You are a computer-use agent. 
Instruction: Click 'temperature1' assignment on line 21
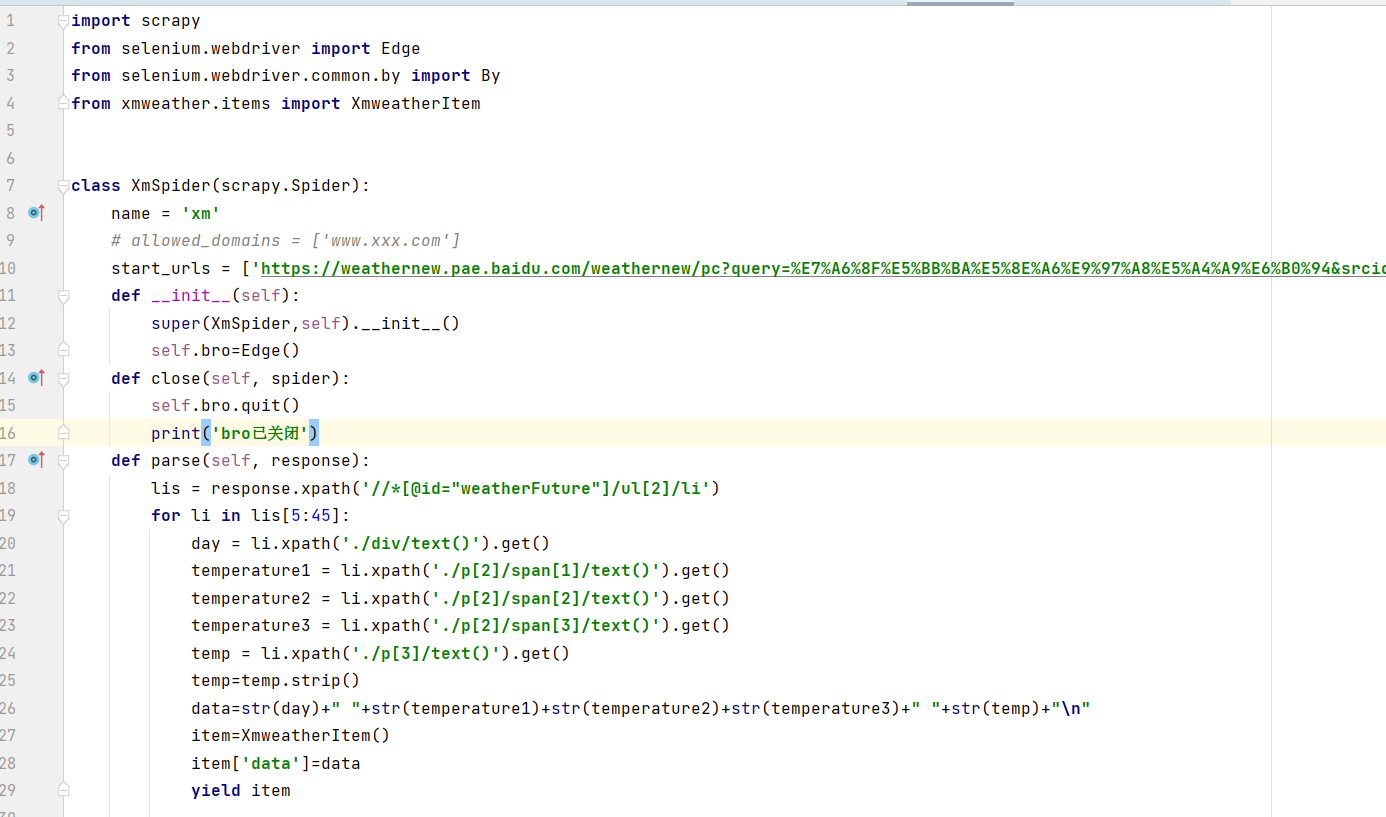pos(251,570)
